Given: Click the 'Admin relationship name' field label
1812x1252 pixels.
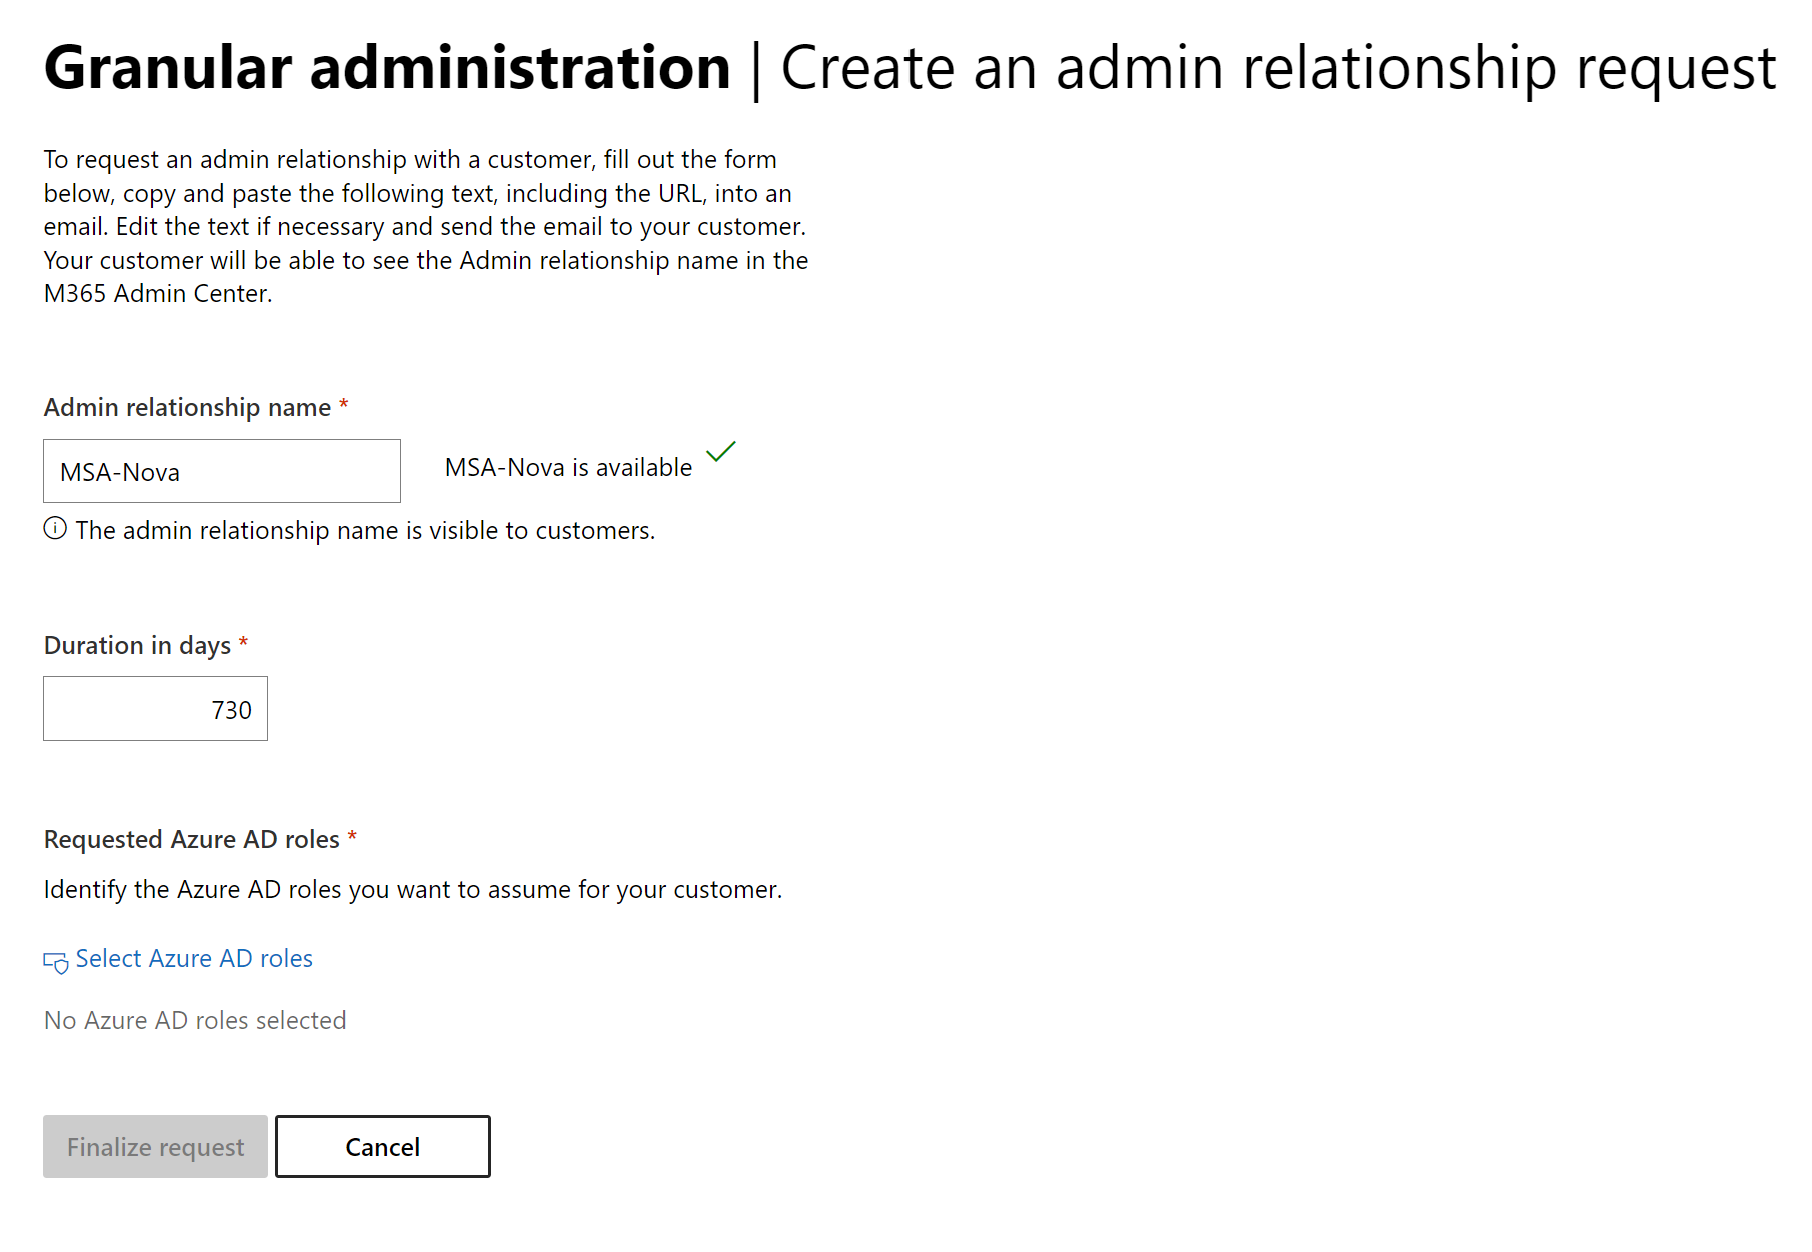Looking at the screenshot, I should (187, 408).
